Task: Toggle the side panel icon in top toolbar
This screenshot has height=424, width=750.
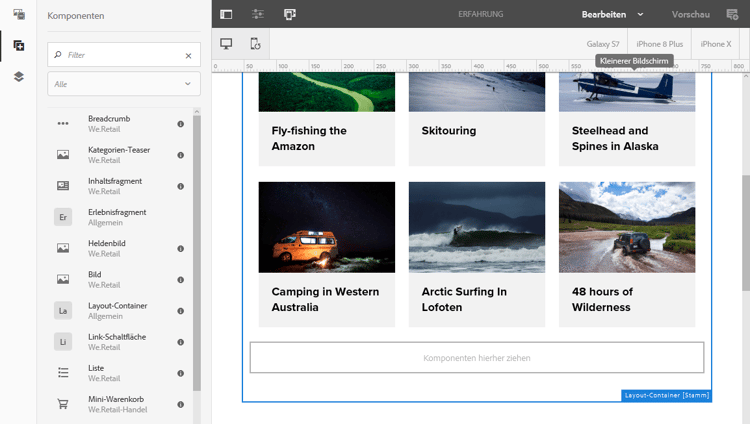Action: click(226, 14)
